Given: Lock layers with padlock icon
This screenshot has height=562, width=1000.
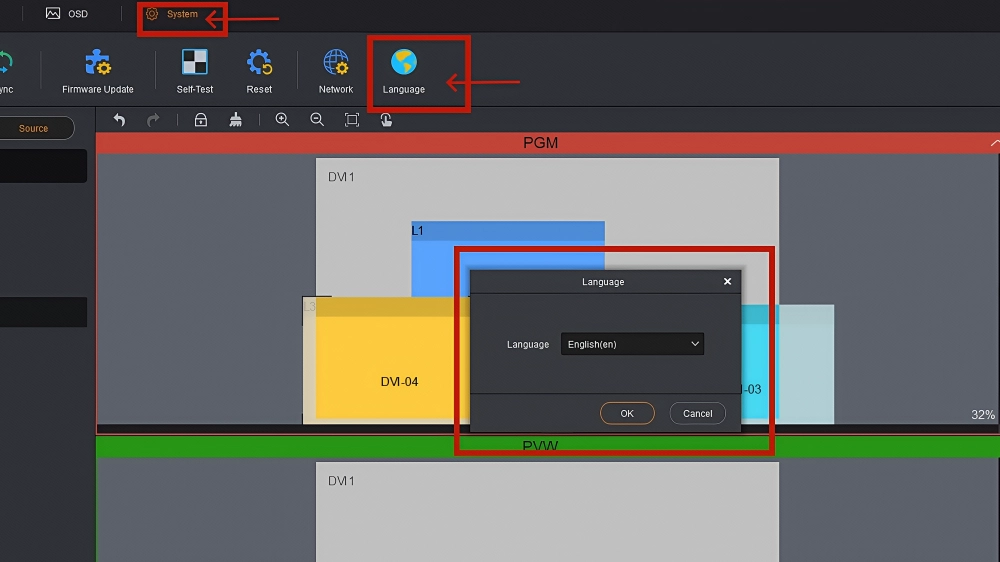Looking at the screenshot, I should click(201, 119).
